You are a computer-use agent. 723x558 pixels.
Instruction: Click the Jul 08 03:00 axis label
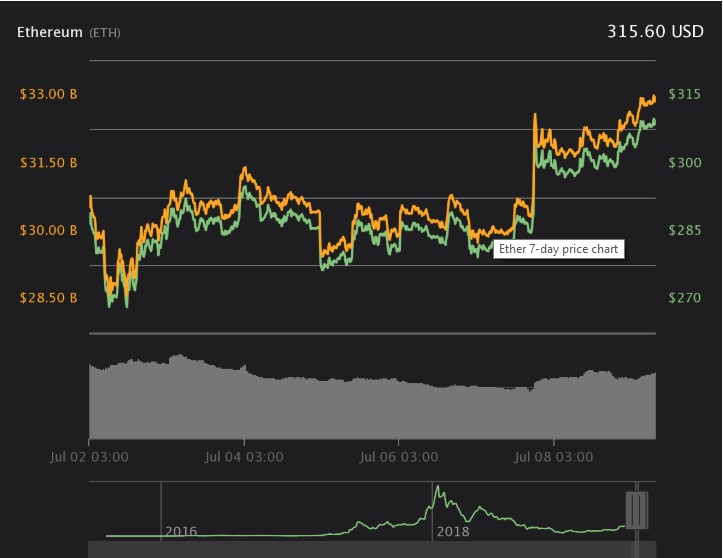[x=553, y=457]
